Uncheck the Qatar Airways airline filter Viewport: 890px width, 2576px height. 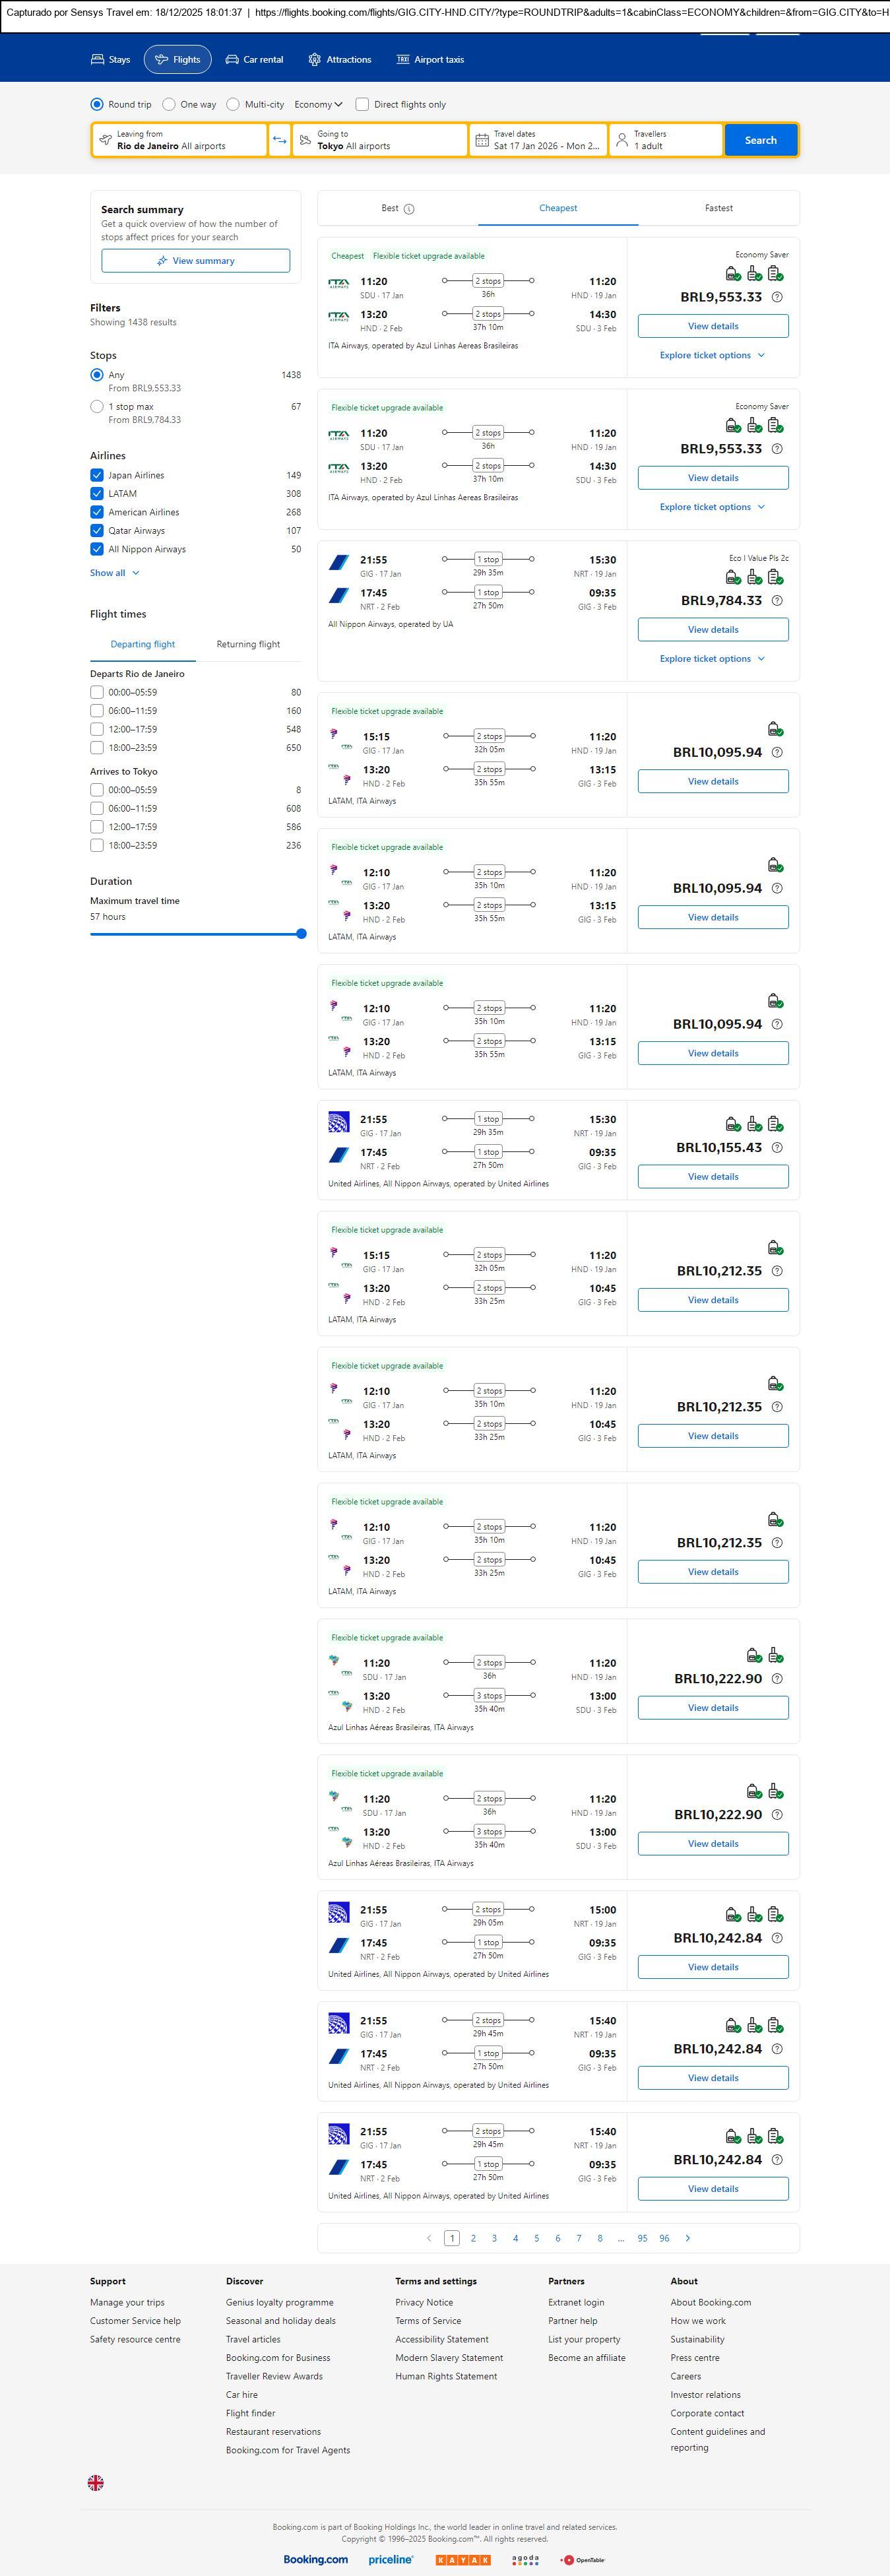[x=97, y=531]
